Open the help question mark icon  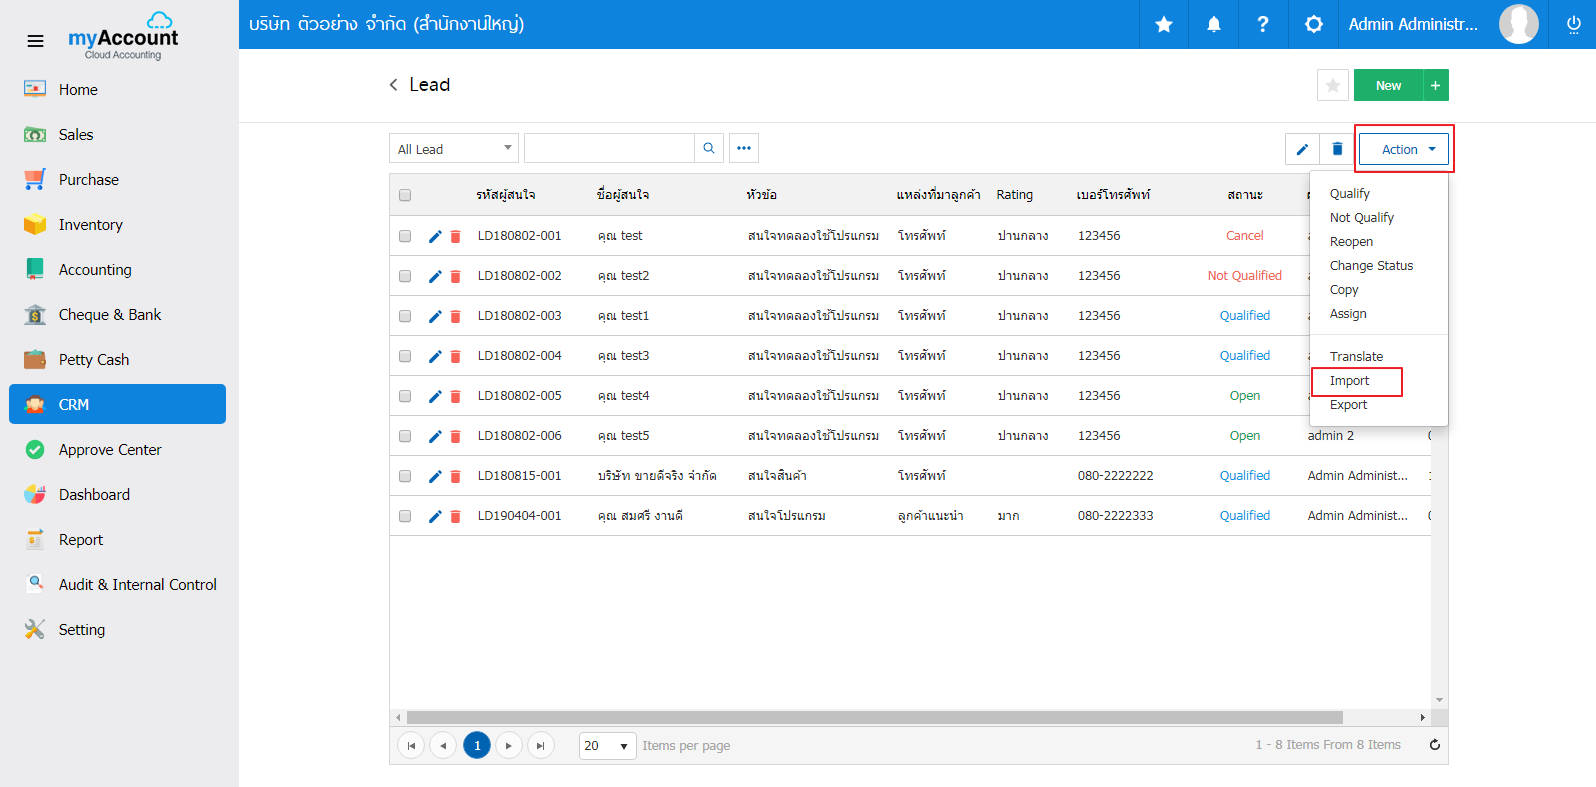click(x=1263, y=24)
